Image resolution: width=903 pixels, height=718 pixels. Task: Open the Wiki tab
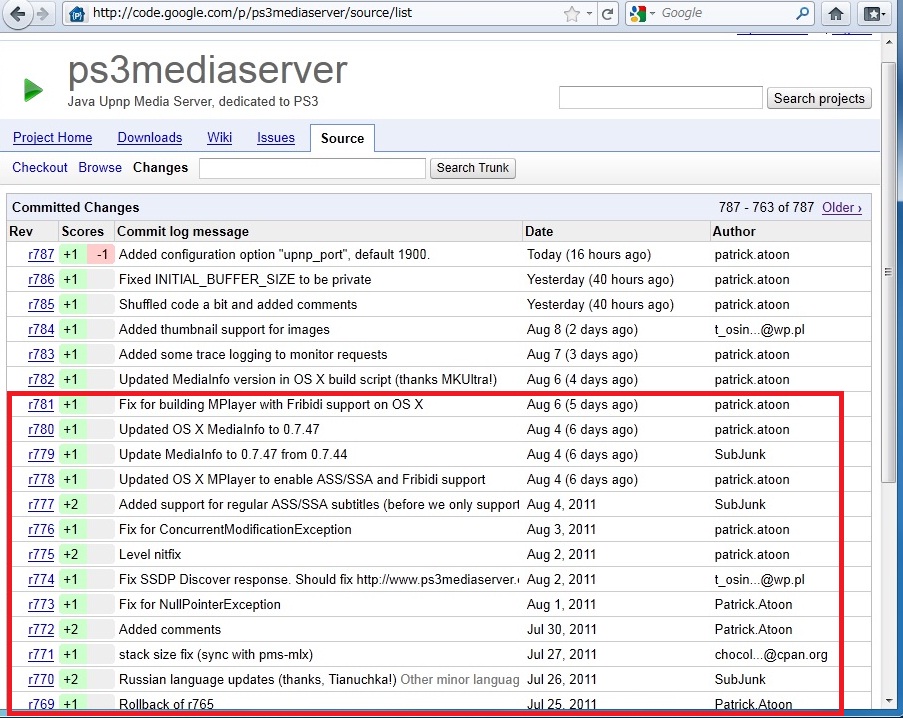point(219,138)
